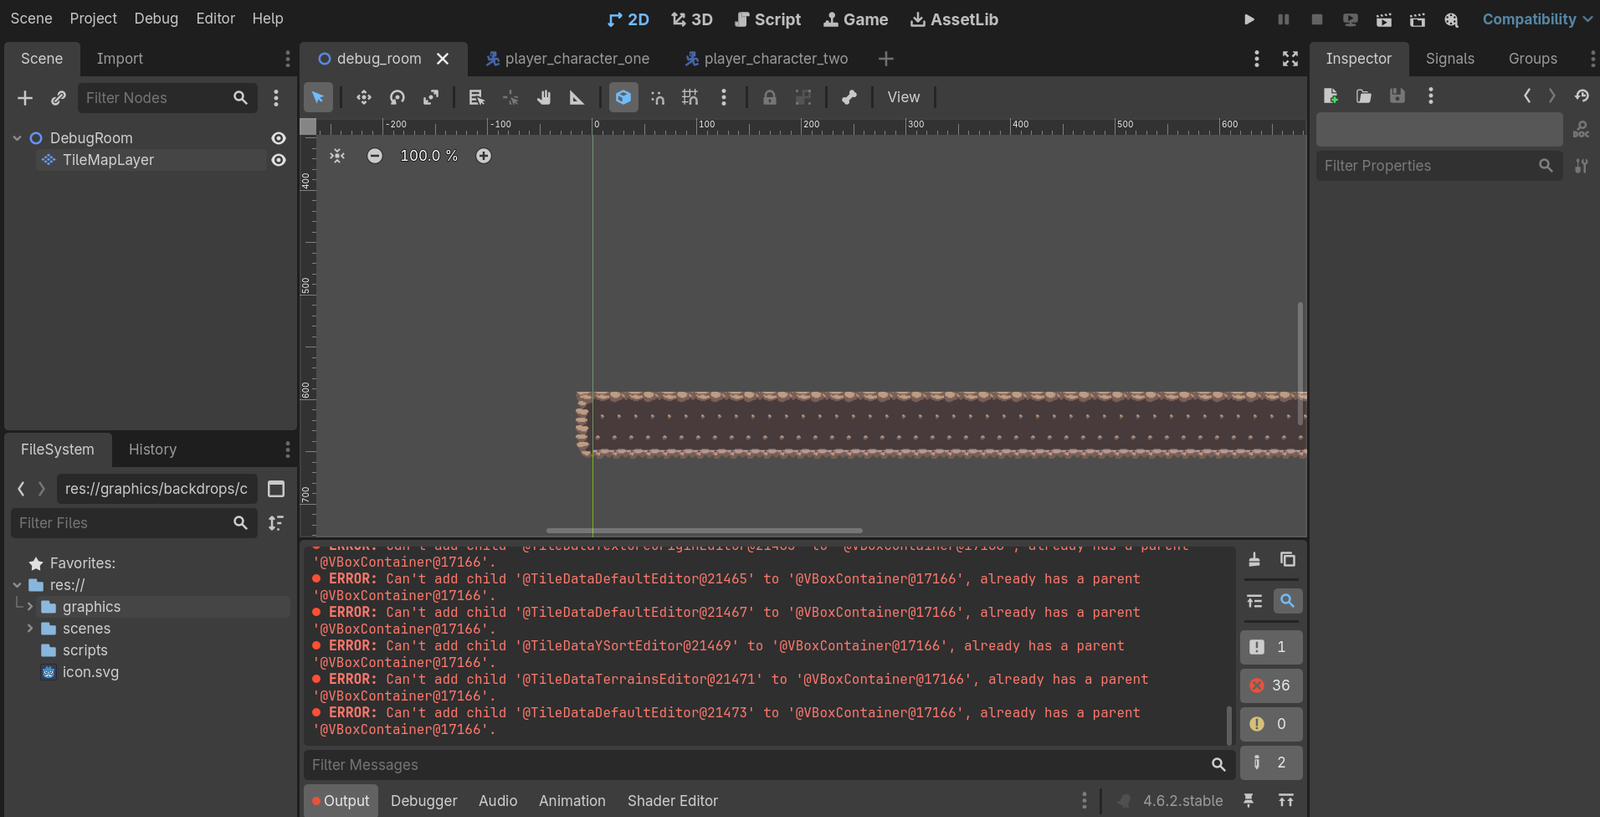Open the Project menu
The height and width of the screenshot is (817, 1600).
93,19
